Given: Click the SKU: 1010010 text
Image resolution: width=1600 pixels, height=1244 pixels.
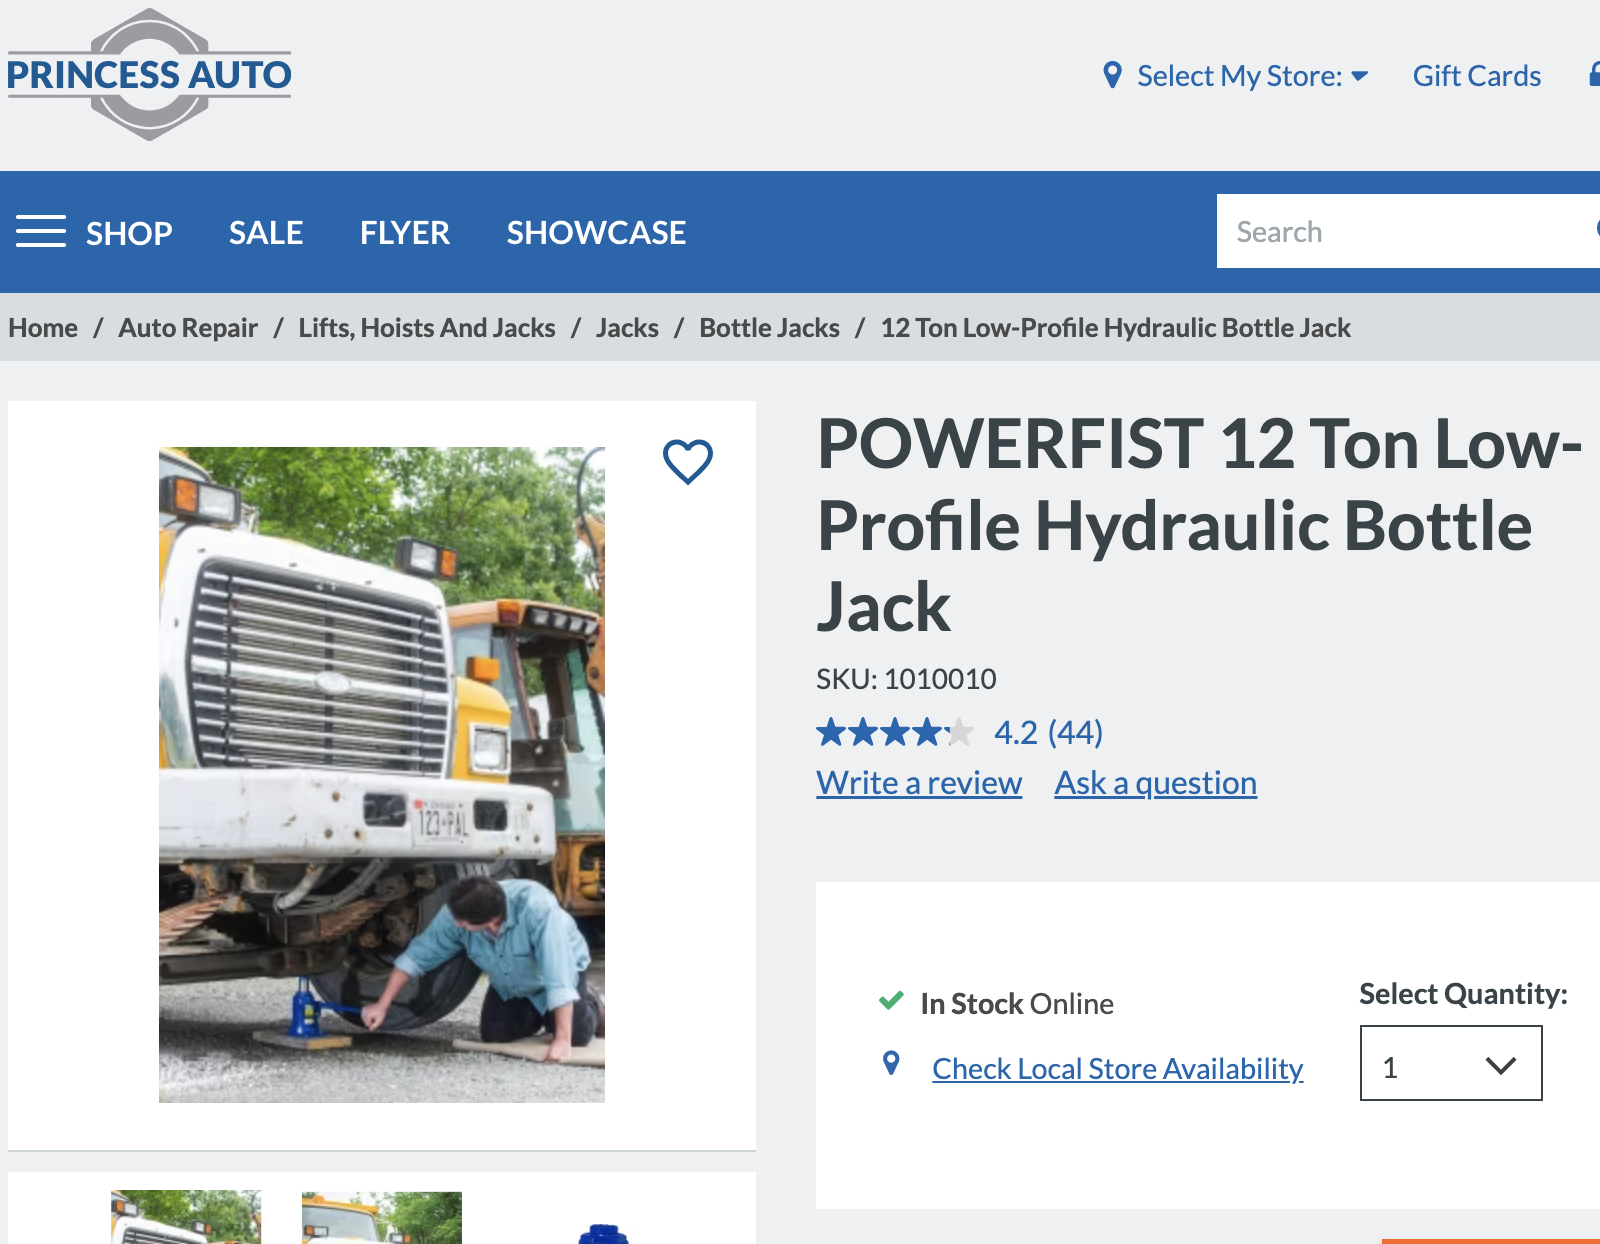Looking at the screenshot, I should (906, 680).
